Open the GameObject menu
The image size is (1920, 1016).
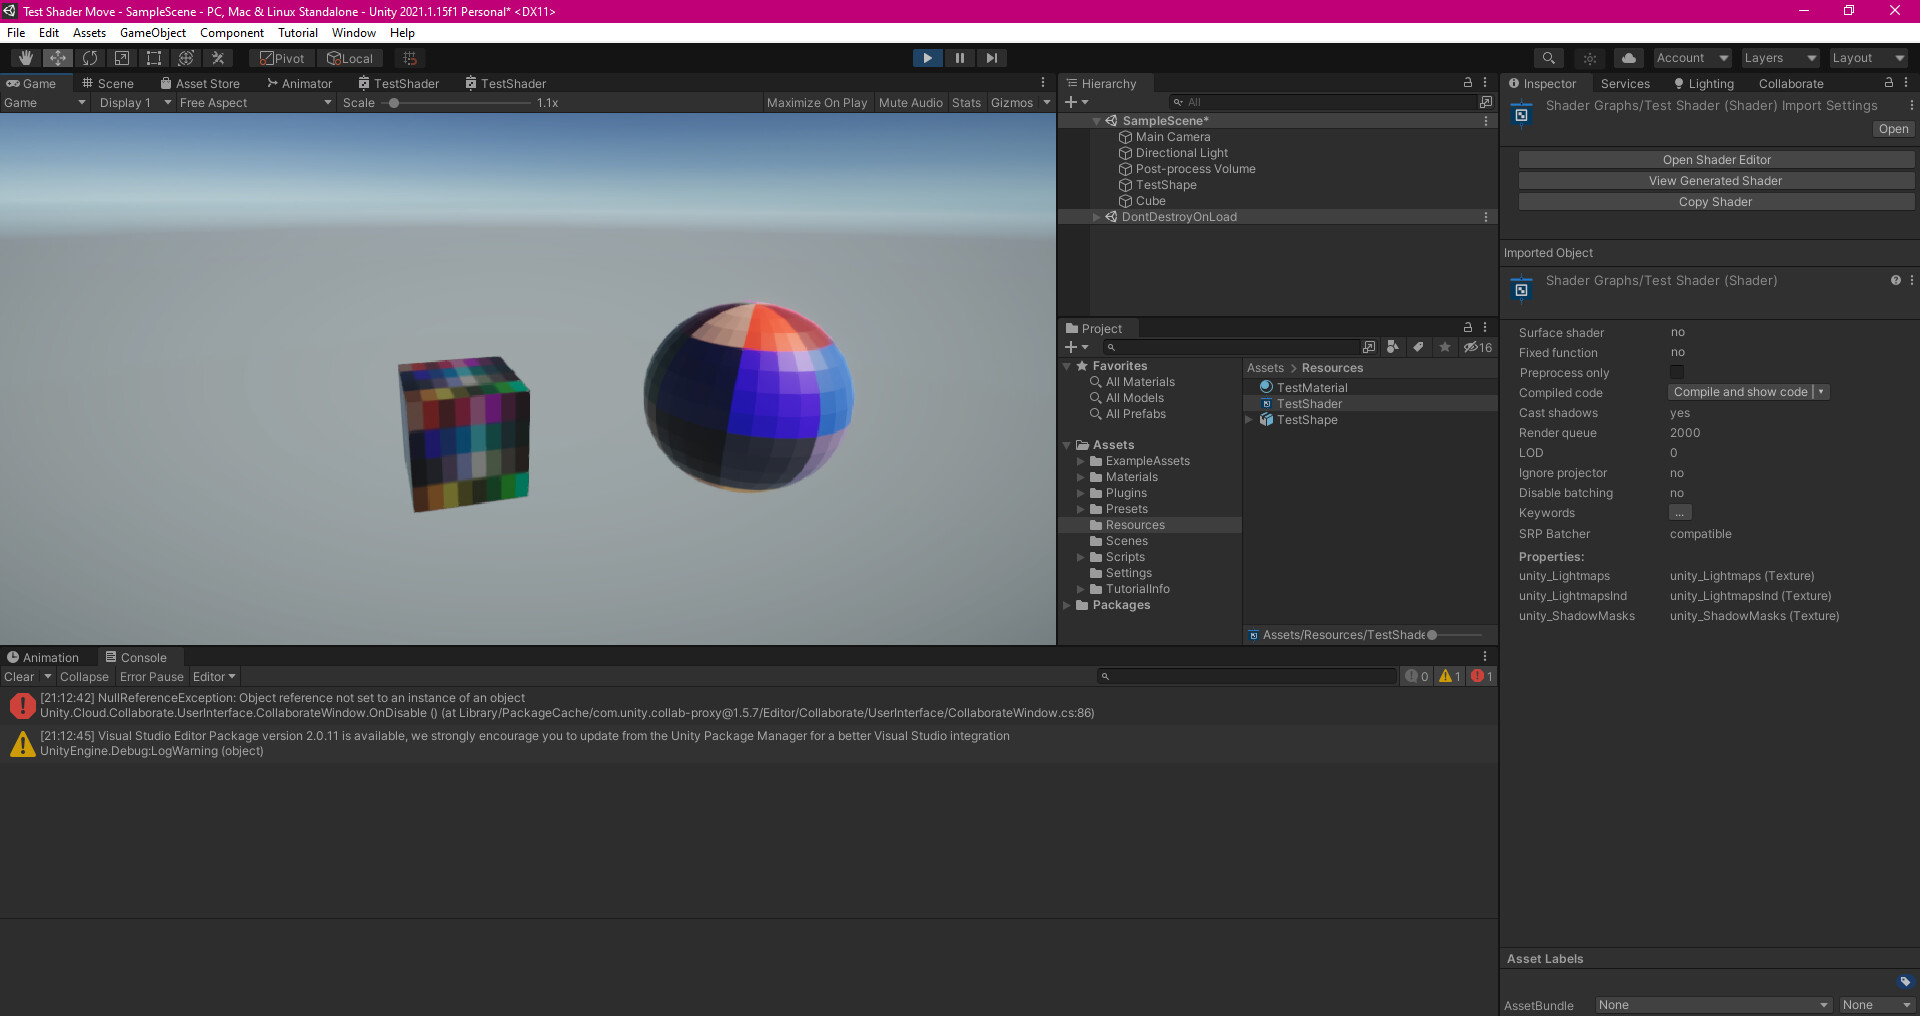click(152, 32)
